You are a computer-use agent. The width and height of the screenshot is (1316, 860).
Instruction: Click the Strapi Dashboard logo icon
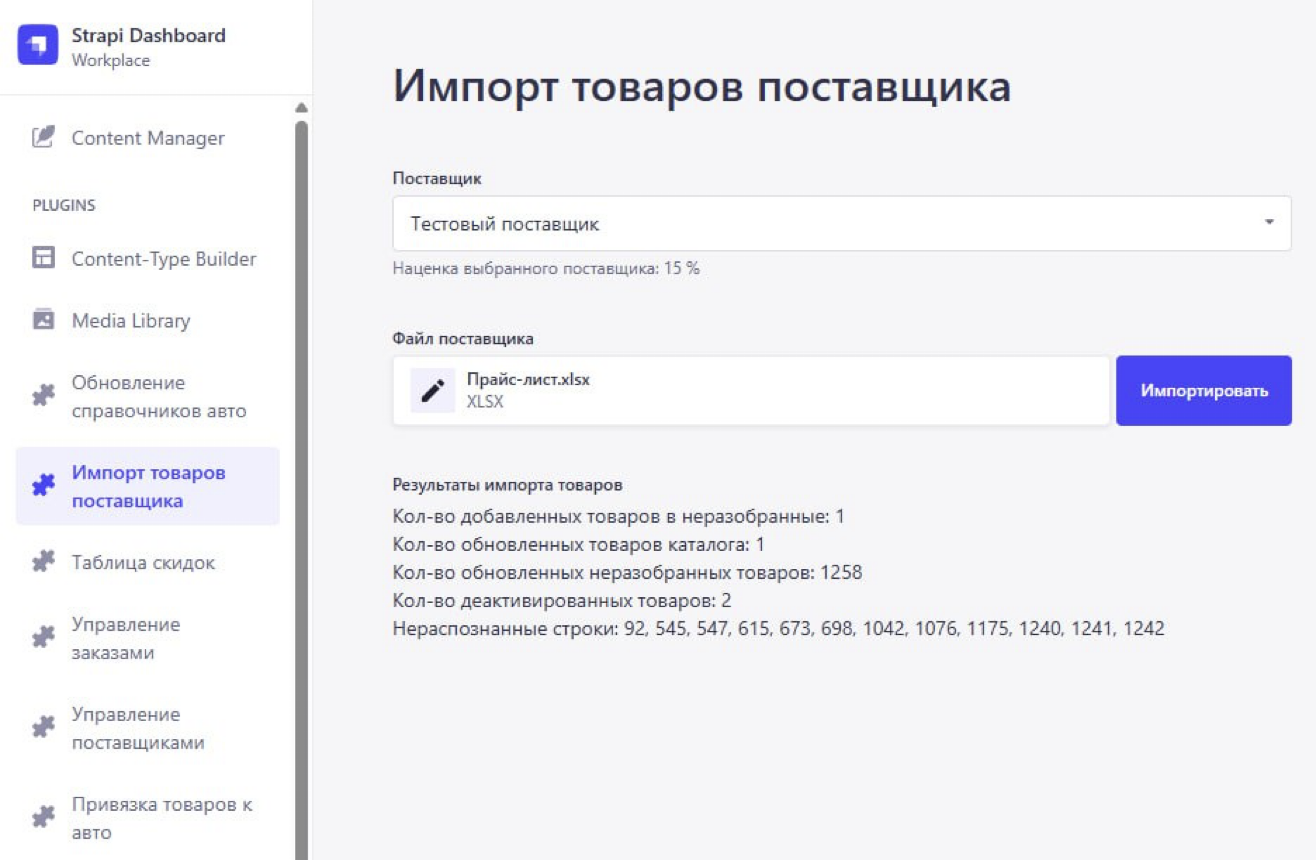[38, 46]
